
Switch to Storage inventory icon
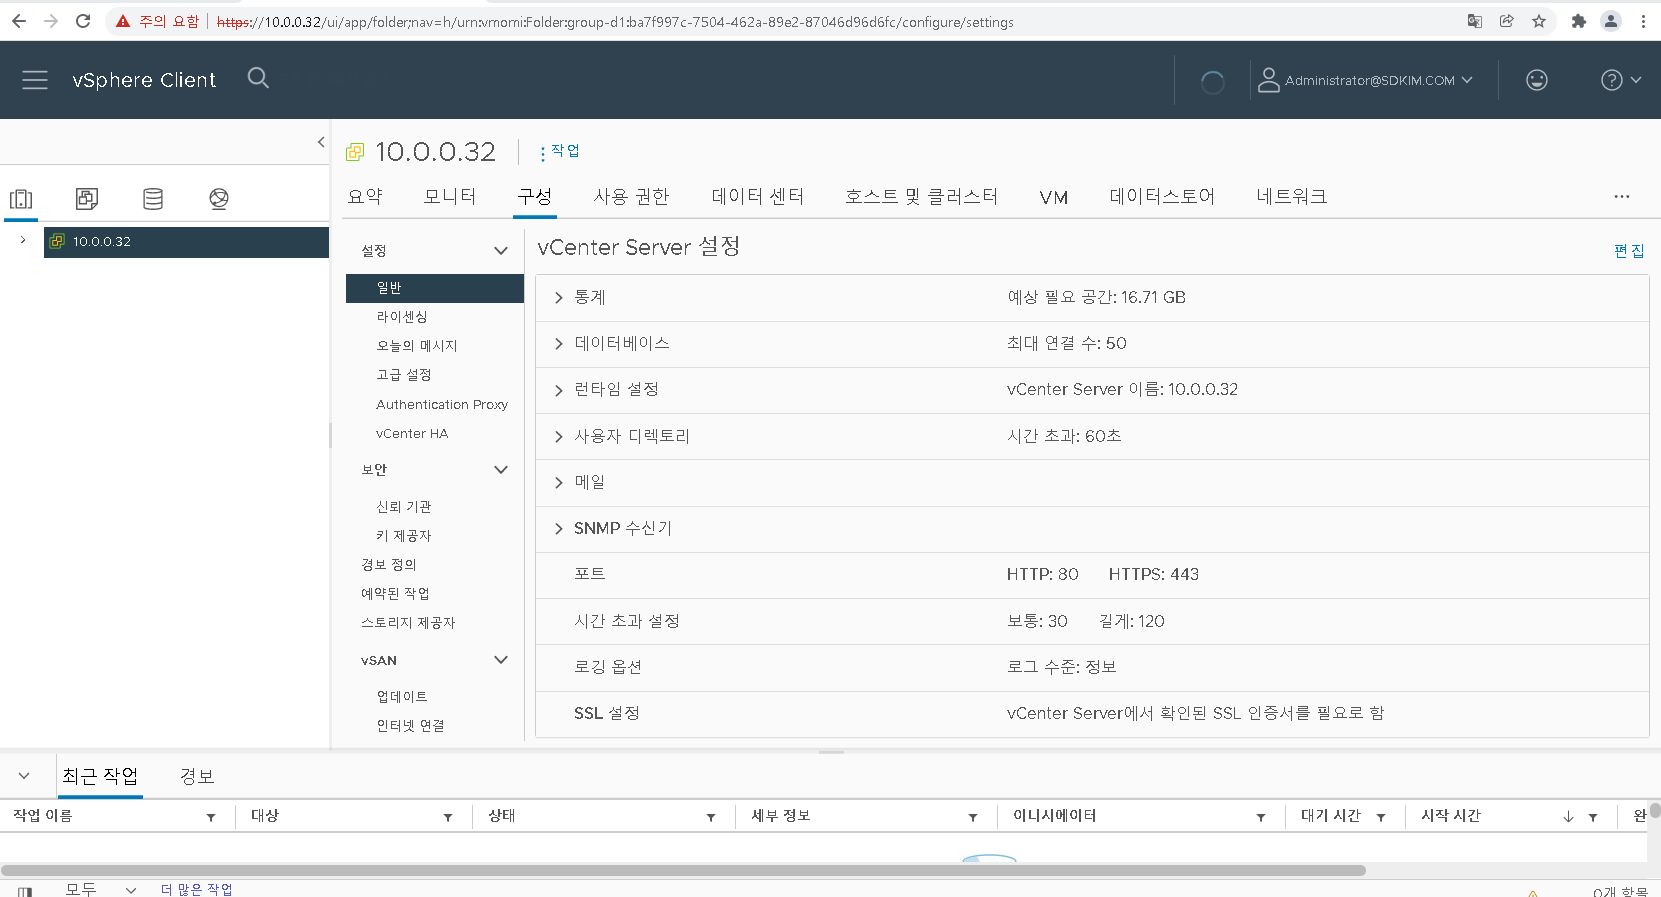(153, 199)
